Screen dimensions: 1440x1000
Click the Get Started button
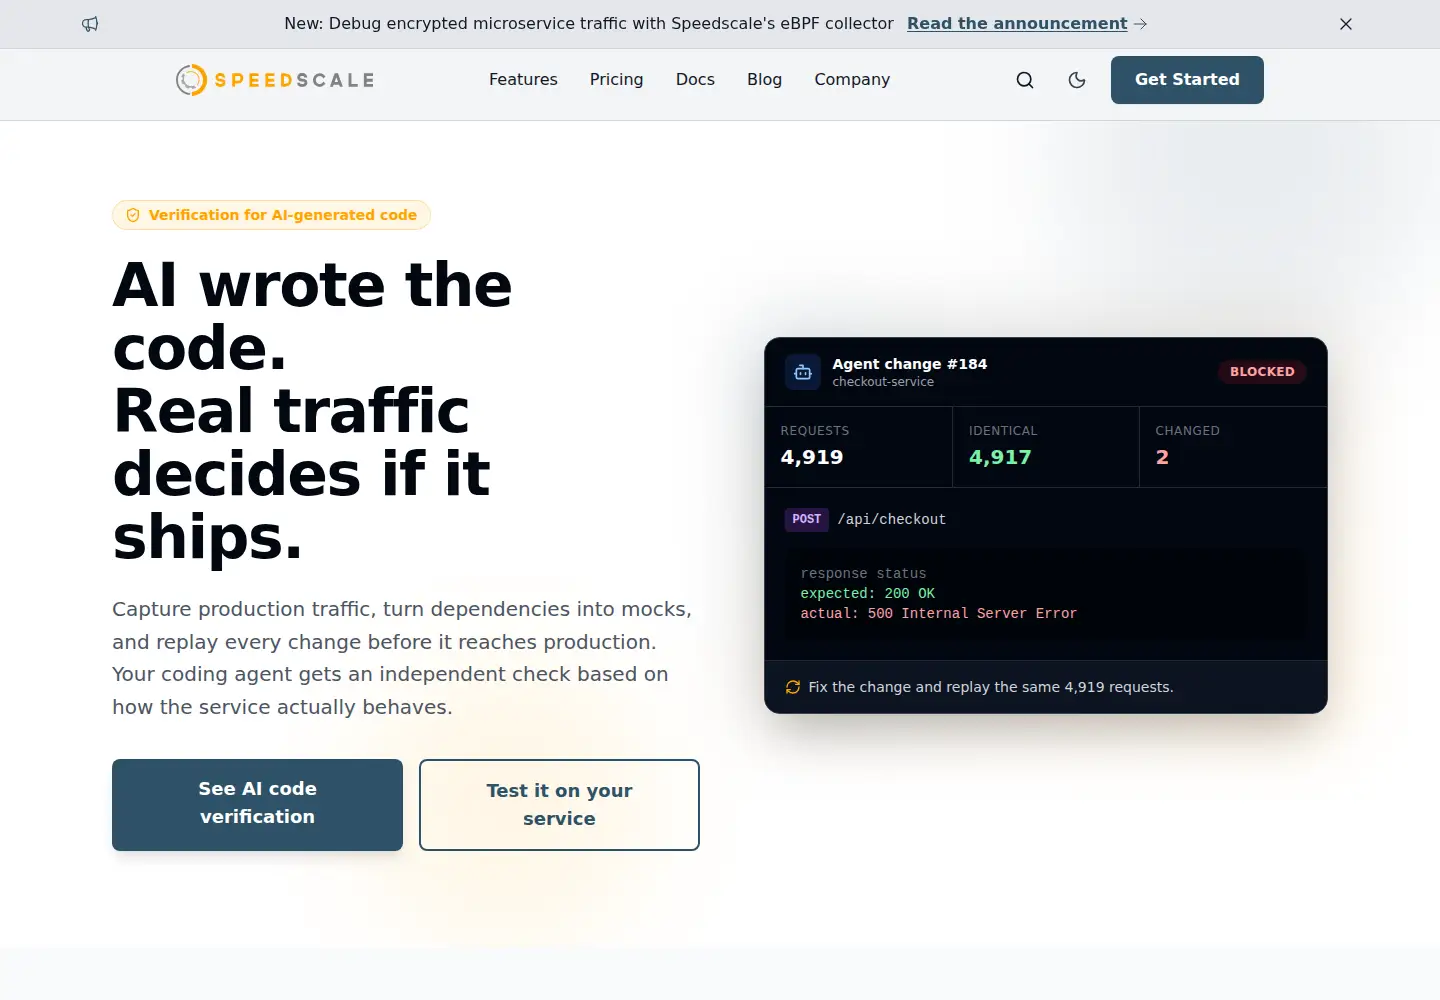[1187, 80]
